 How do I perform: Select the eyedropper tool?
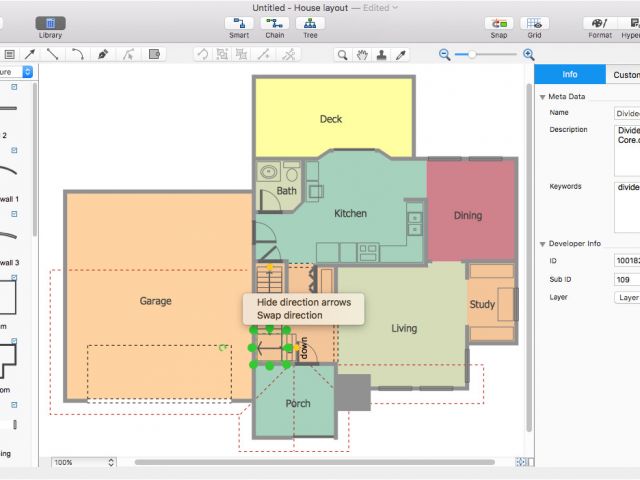pyautogui.click(x=402, y=55)
